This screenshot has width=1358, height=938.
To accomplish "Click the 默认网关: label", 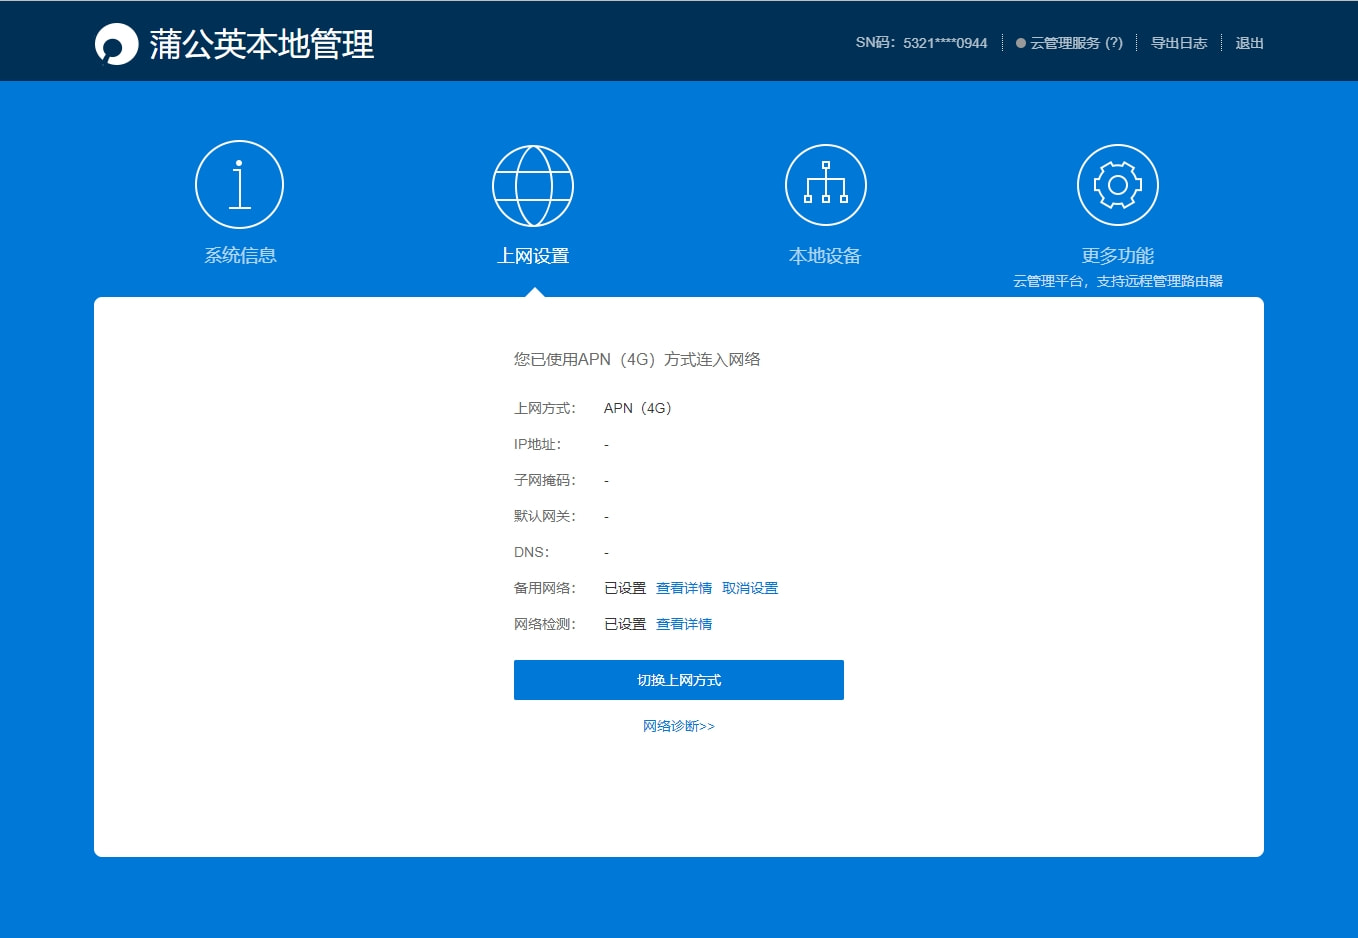I will click(x=545, y=516).
